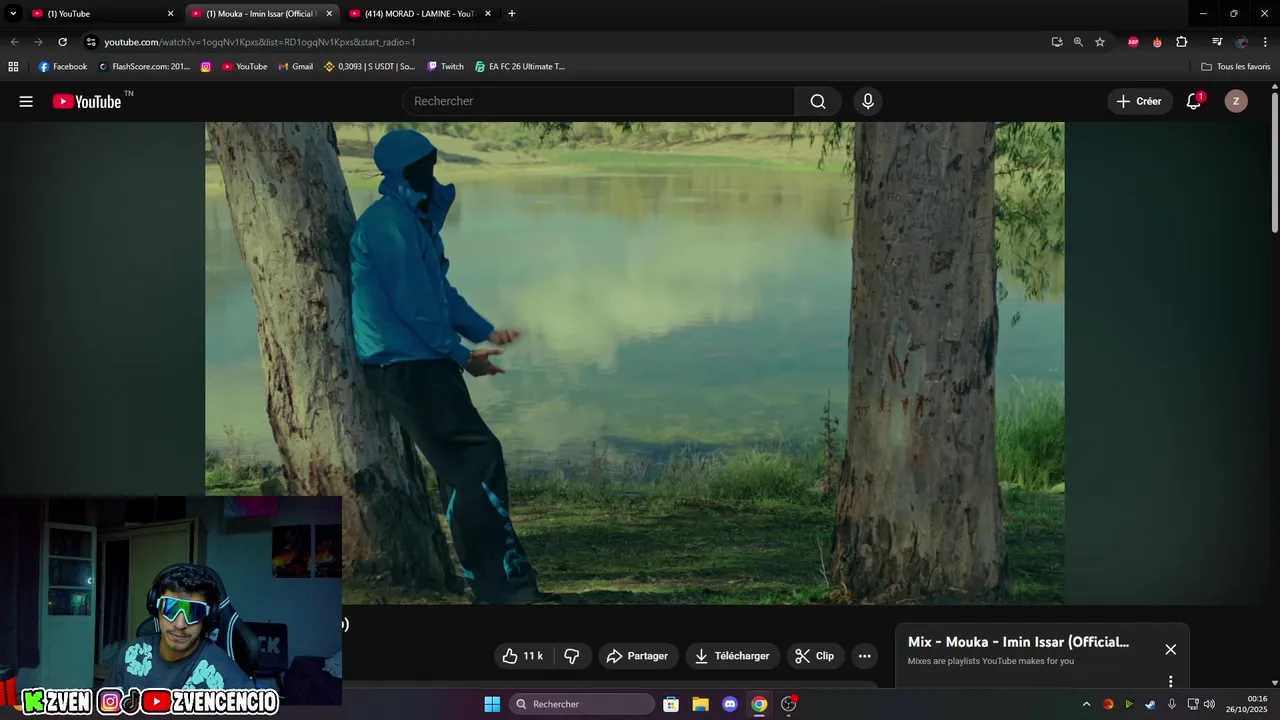Open the Mix playlist options three dots
The image size is (1280, 720).
(x=1171, y=681)
